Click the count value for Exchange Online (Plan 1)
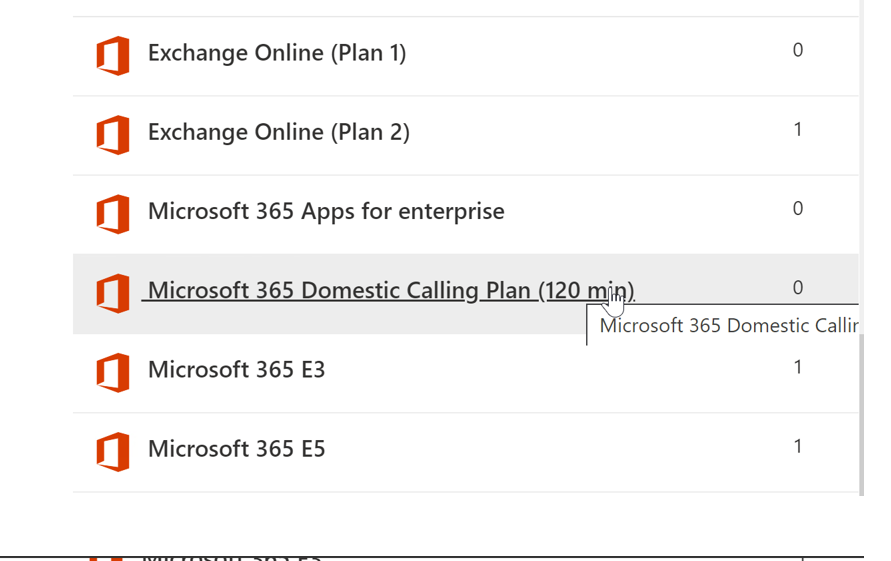The image size is (891, 561). [x=797, y=50]
